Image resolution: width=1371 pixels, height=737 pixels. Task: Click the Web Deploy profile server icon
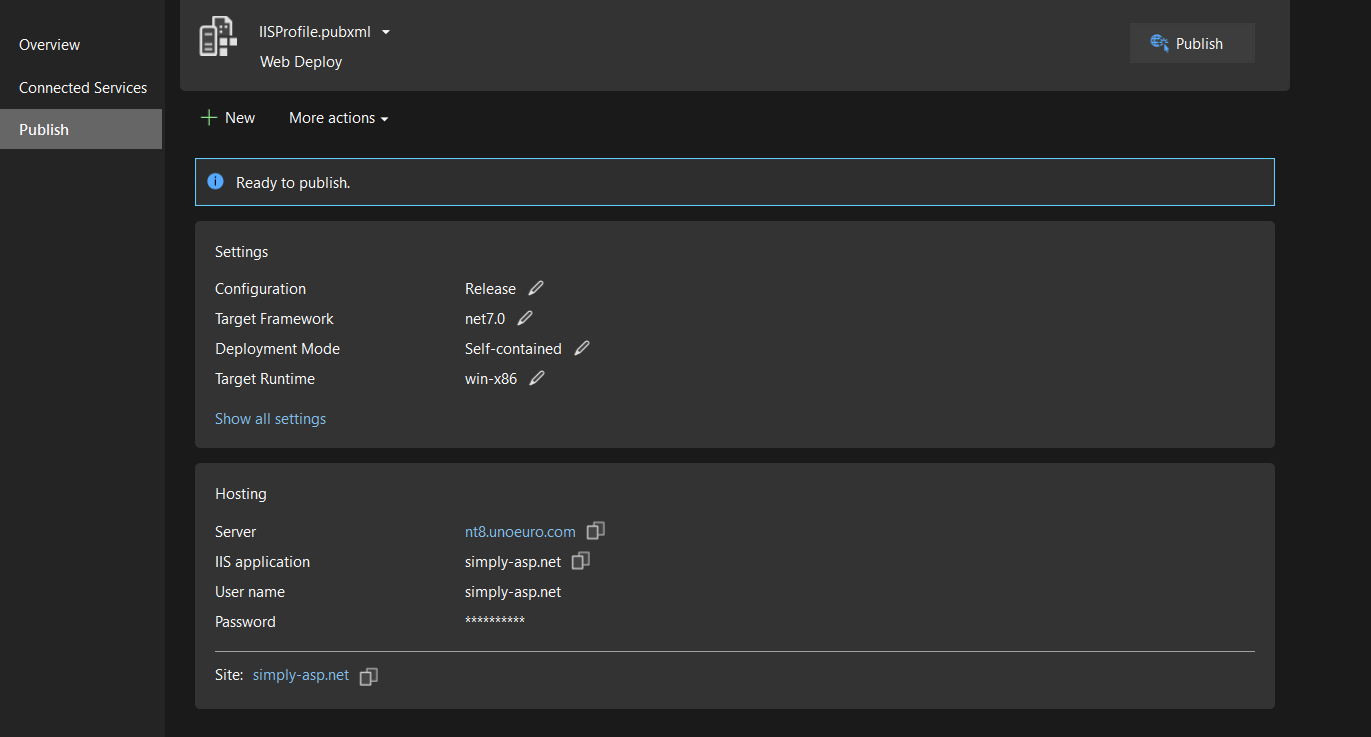(x=218, y=37)
